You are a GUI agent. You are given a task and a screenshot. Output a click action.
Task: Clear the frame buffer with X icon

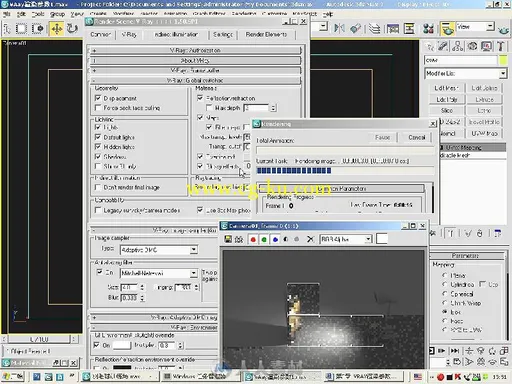[310, 239]
